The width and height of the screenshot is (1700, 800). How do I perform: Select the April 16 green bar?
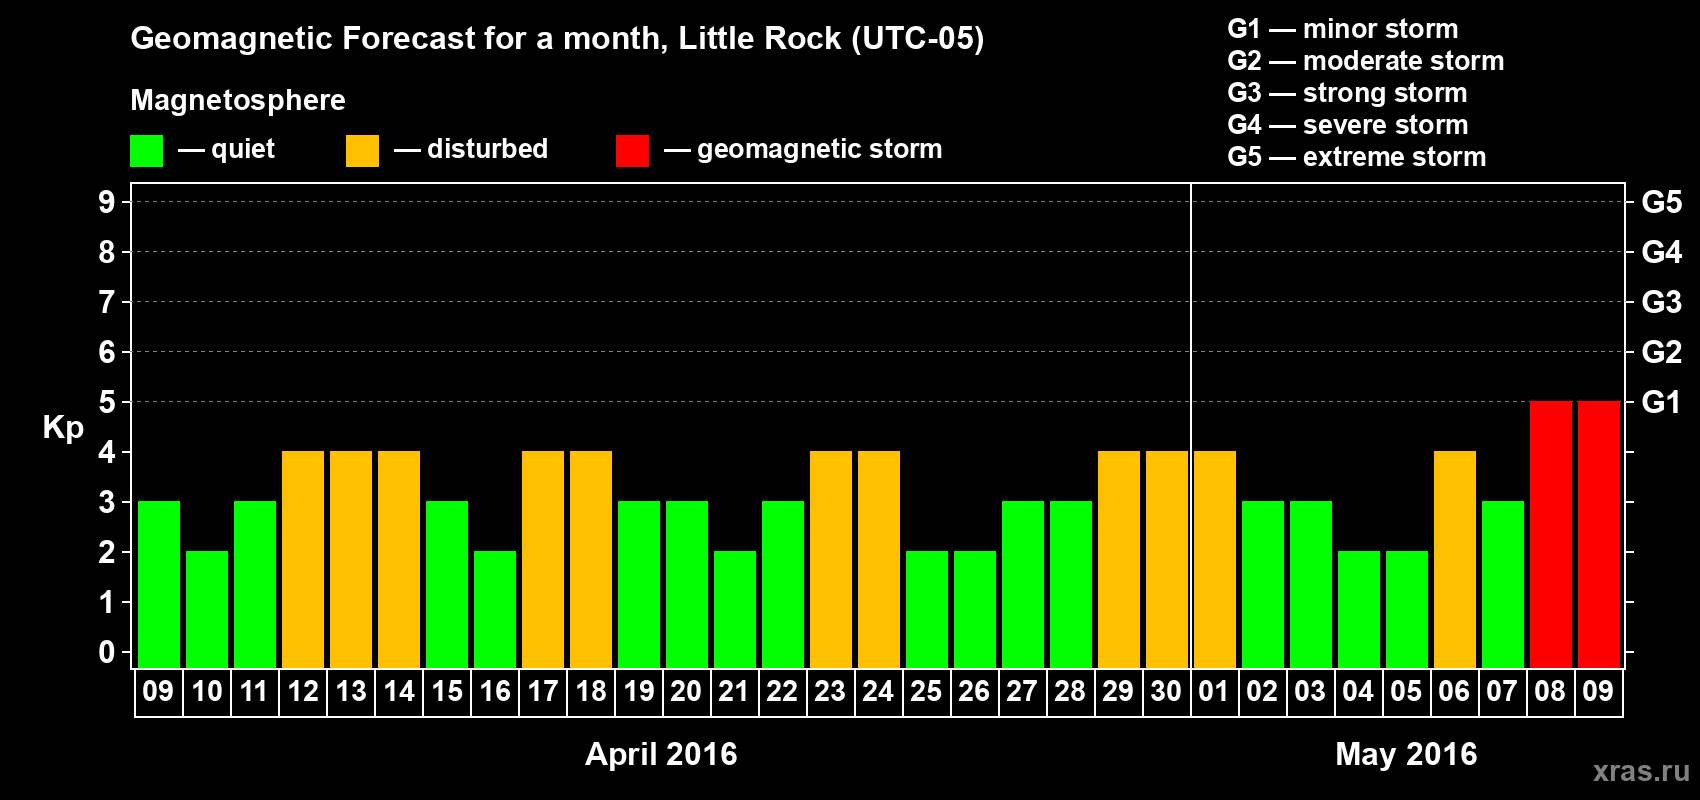point(495,609)
